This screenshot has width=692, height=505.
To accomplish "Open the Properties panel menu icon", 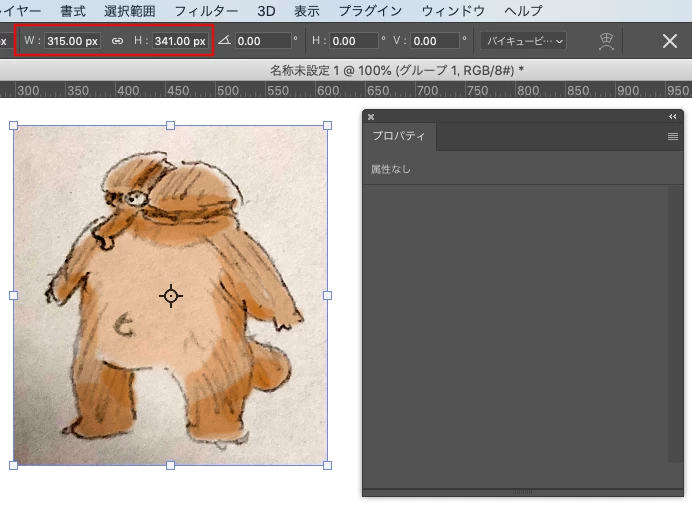I will [x=673, y=136].
